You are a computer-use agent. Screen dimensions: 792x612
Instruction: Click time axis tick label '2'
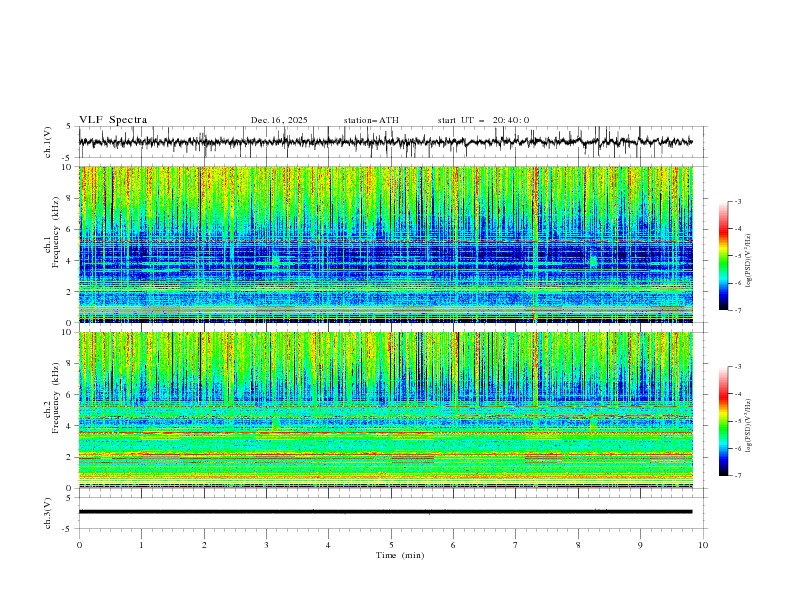[204, 545]
